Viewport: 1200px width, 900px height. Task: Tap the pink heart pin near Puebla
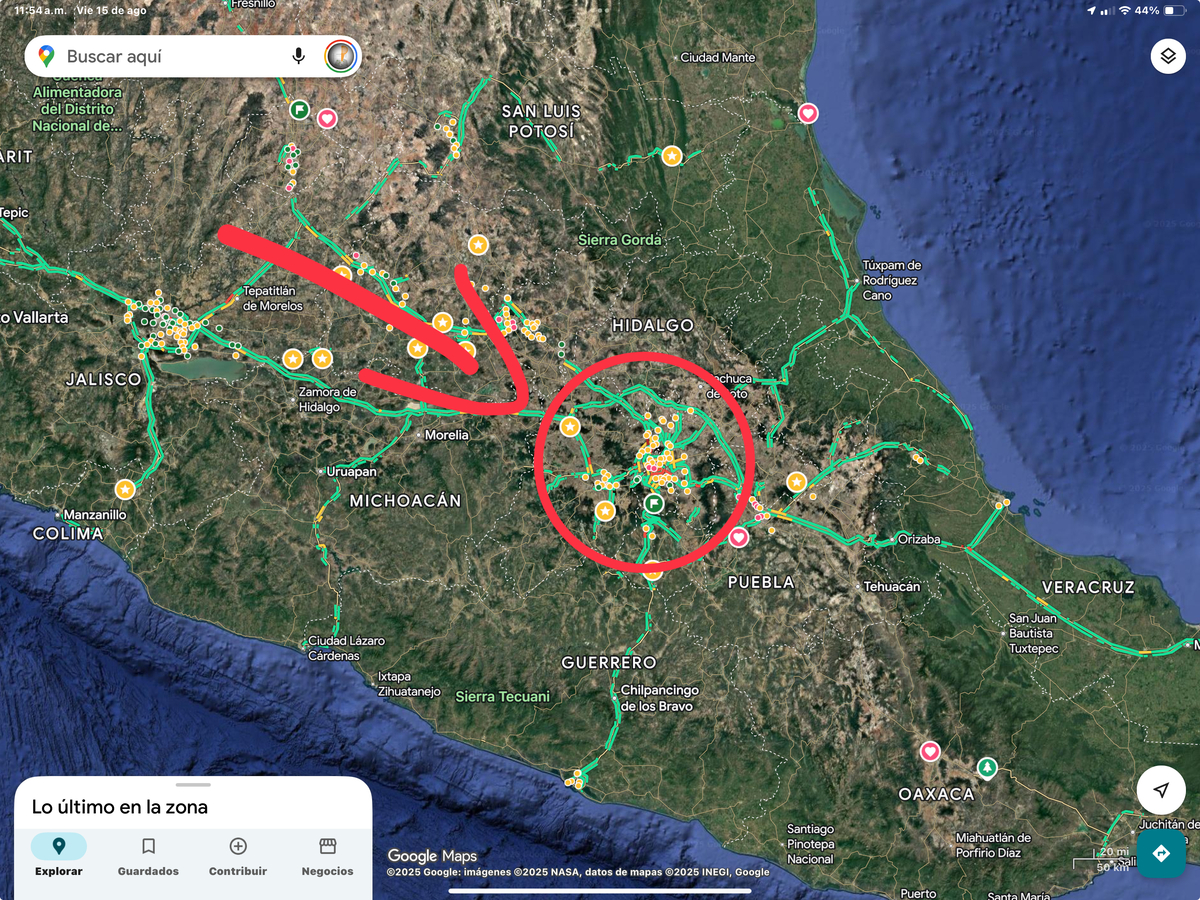tap(738, 538)
